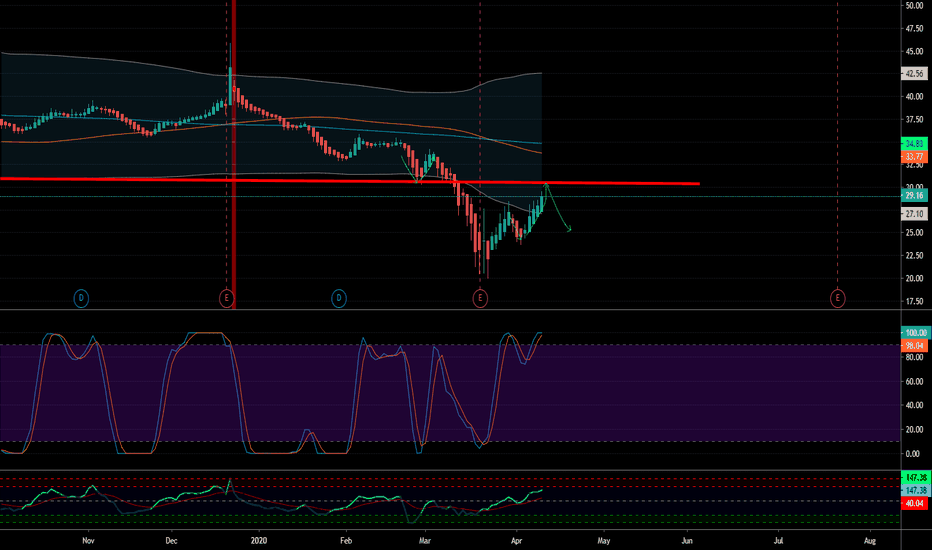Open the earnings E marker in March
Image resolution: width=932 pixels, height=550 pixels.
pos(480,298)
